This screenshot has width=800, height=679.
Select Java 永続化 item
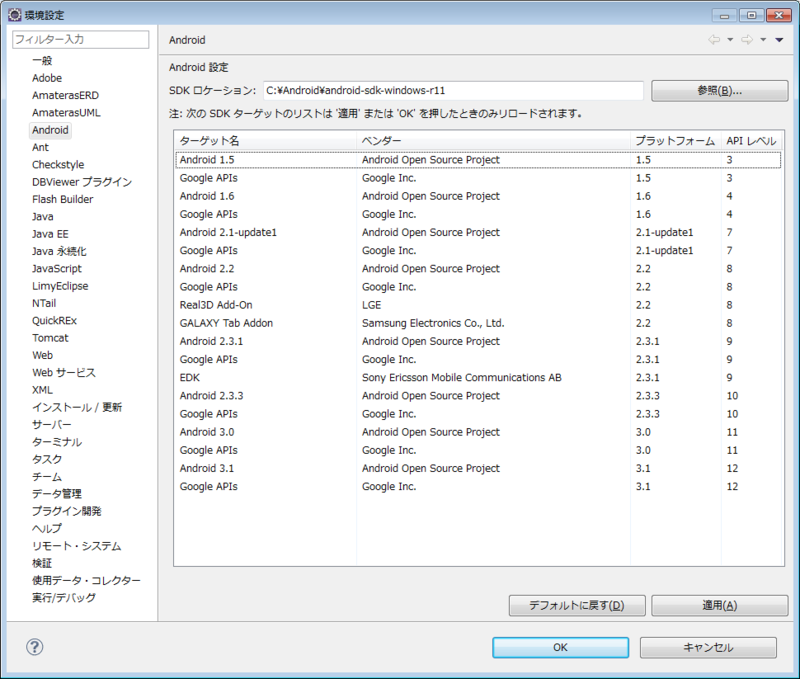click(59, 252)
